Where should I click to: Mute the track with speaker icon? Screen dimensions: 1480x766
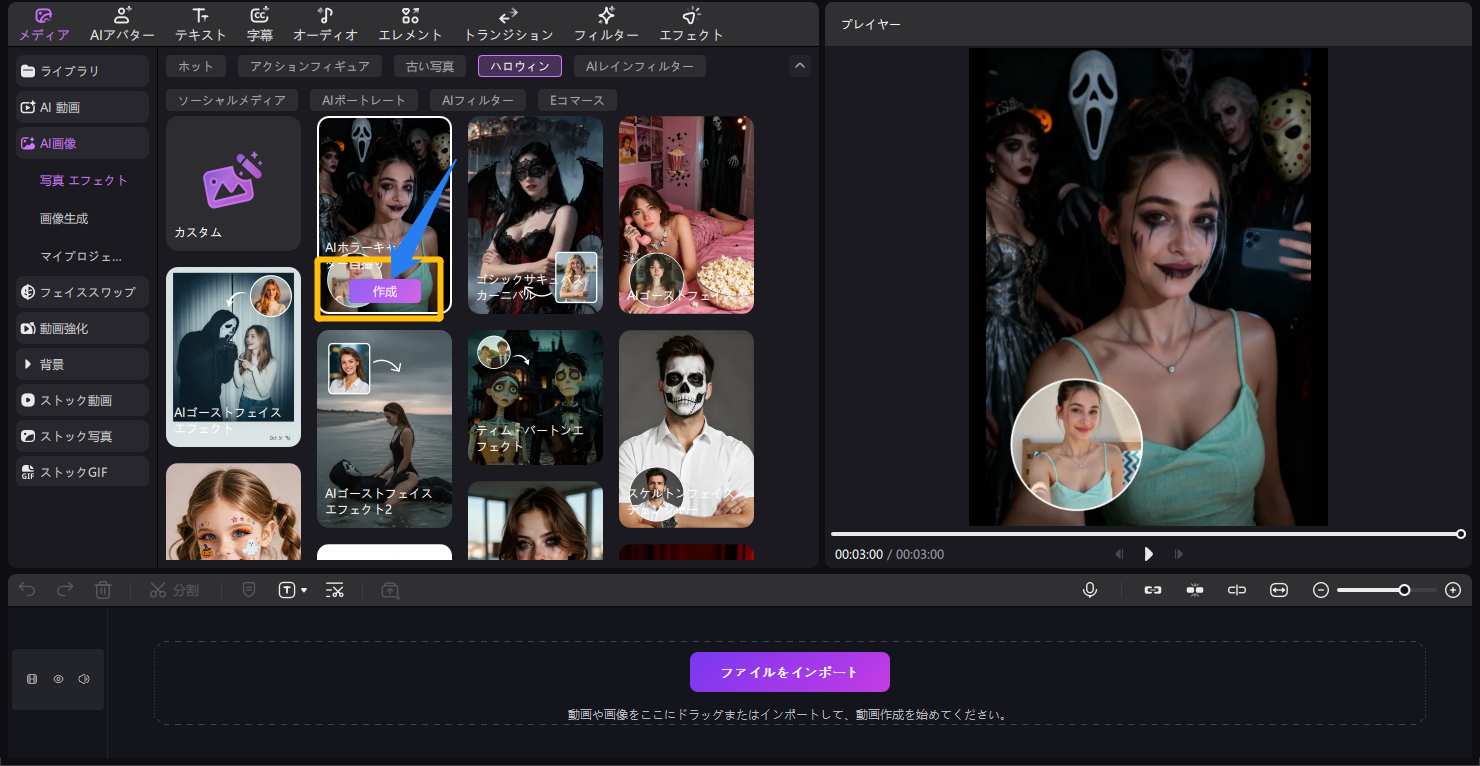pos(84,679)
